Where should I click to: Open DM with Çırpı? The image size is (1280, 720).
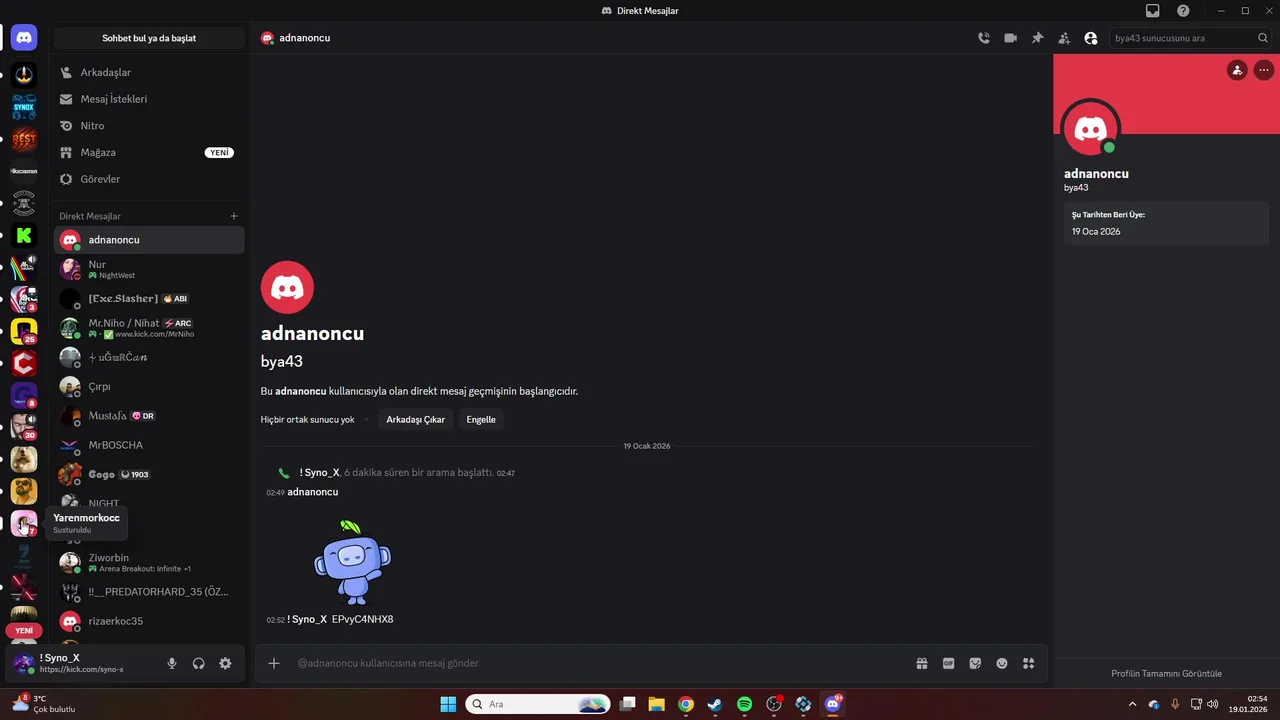coord(149,386)
